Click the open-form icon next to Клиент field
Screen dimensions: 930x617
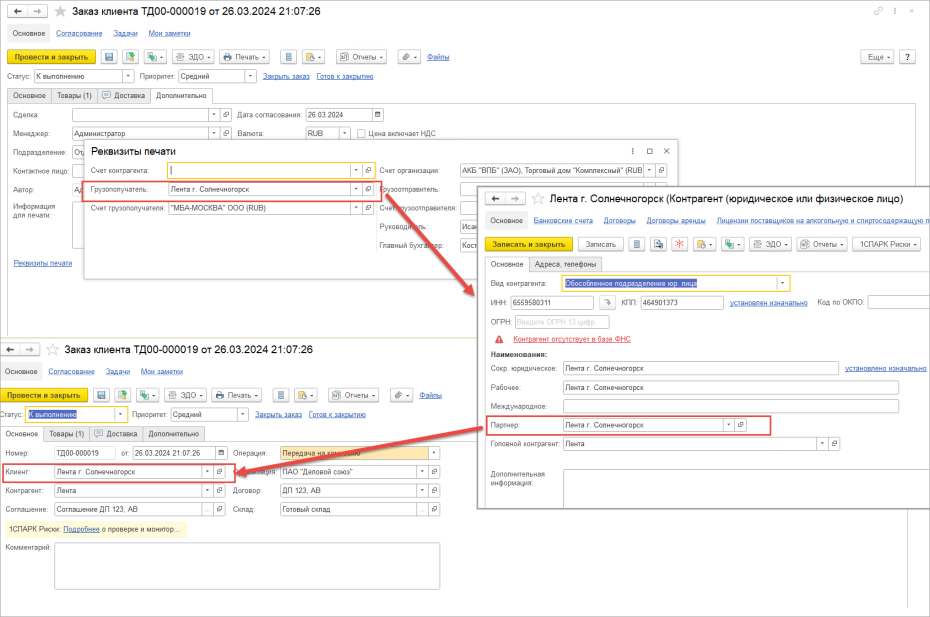219,472
